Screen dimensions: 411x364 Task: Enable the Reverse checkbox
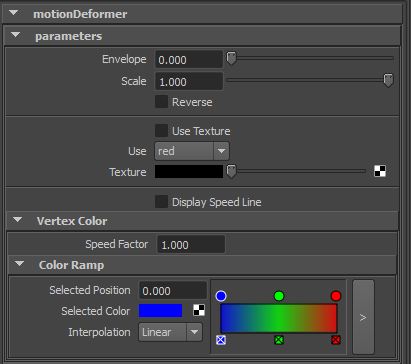pos(161,102)
